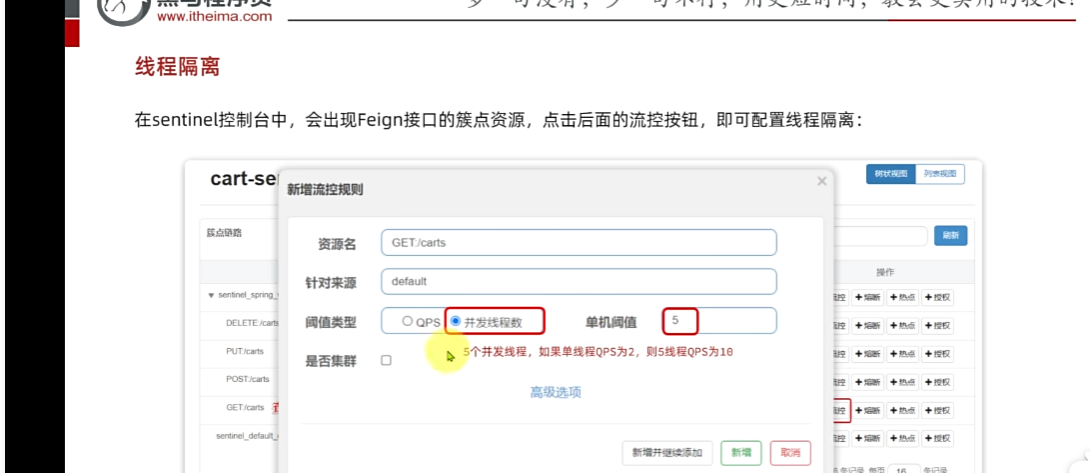Add 授权 rule for POST:/carts row
Viewport: 1090px width, 473px height.
click(938, 382)
